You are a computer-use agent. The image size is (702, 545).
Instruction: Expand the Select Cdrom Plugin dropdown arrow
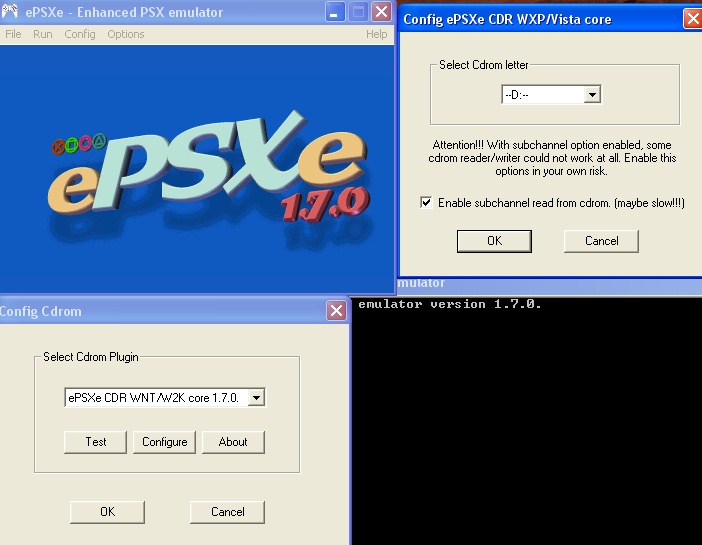point(257,398)
